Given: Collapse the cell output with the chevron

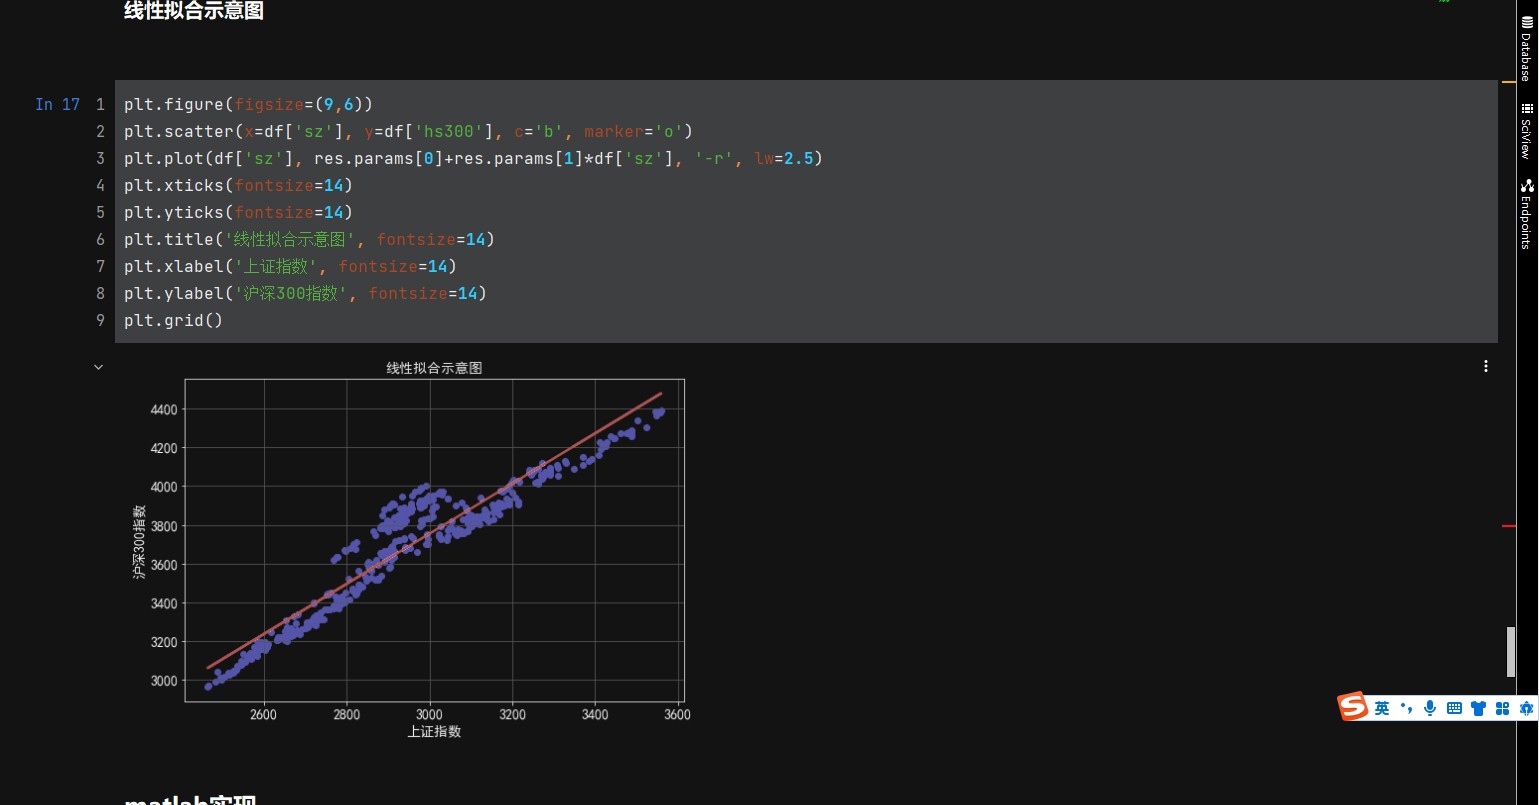Looking at the screenshot, I should (98, 367).
